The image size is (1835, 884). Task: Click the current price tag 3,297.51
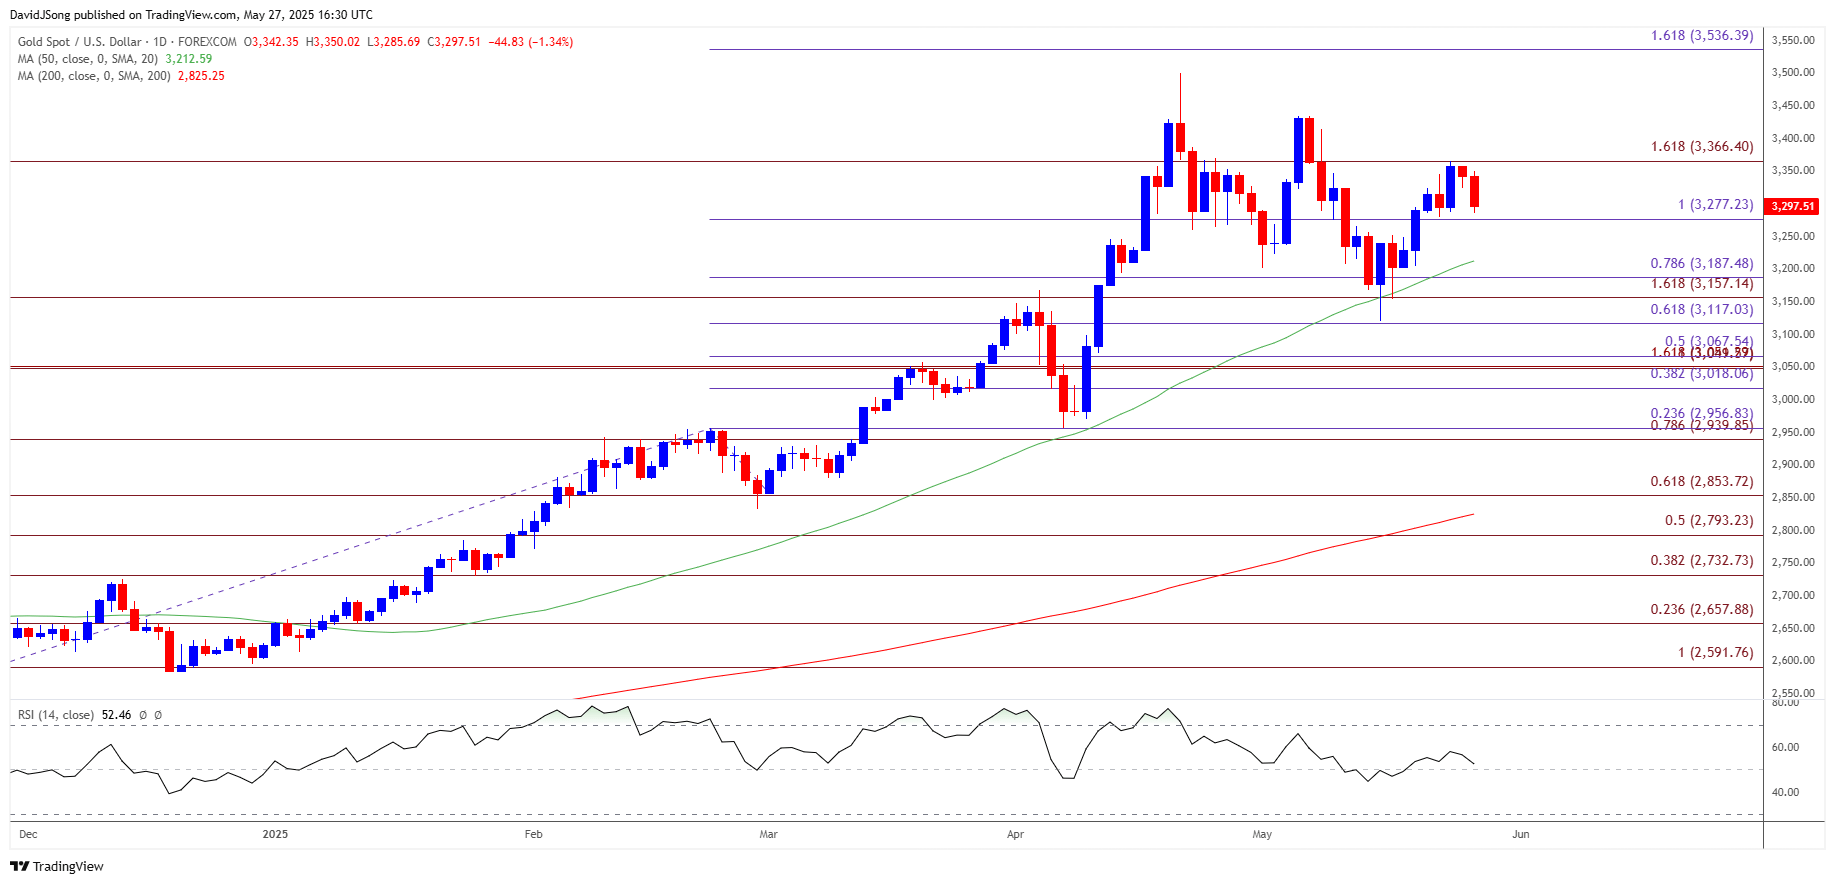pos(1792,206)
